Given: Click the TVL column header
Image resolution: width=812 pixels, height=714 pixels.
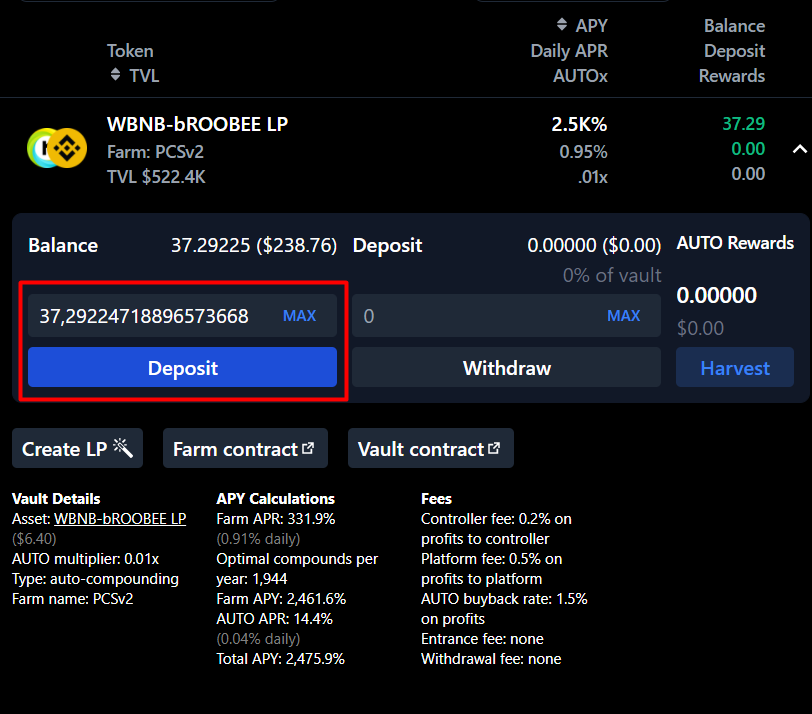Looking at the screenshot, I should point(144,76).
